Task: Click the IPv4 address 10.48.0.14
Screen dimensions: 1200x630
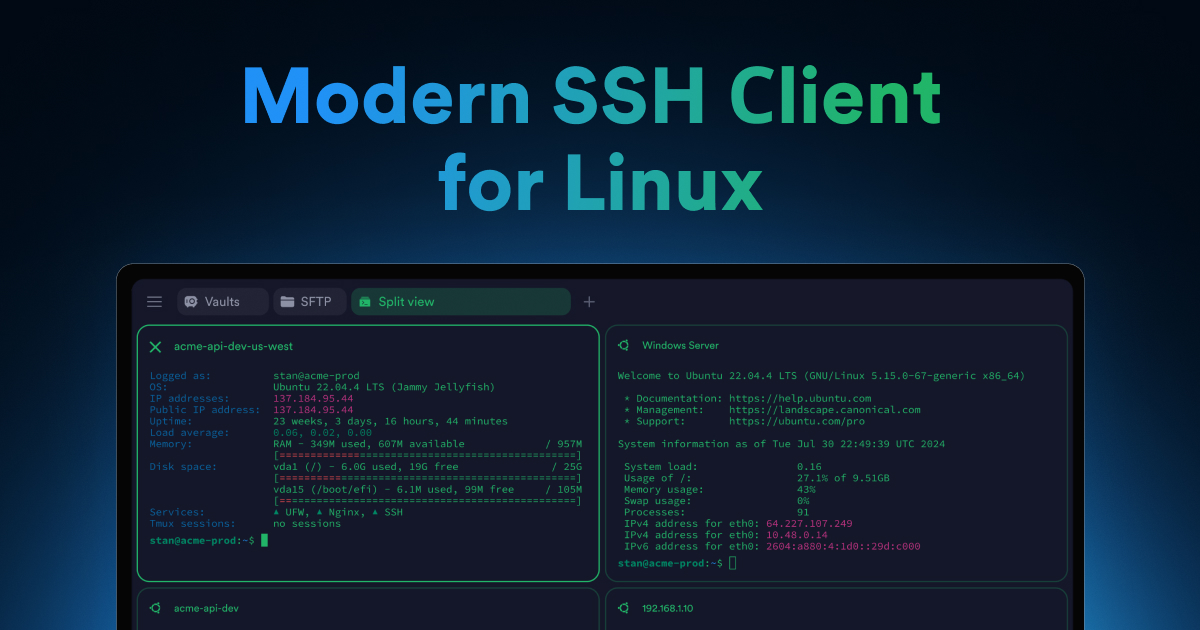Action: tap(797, 535)
